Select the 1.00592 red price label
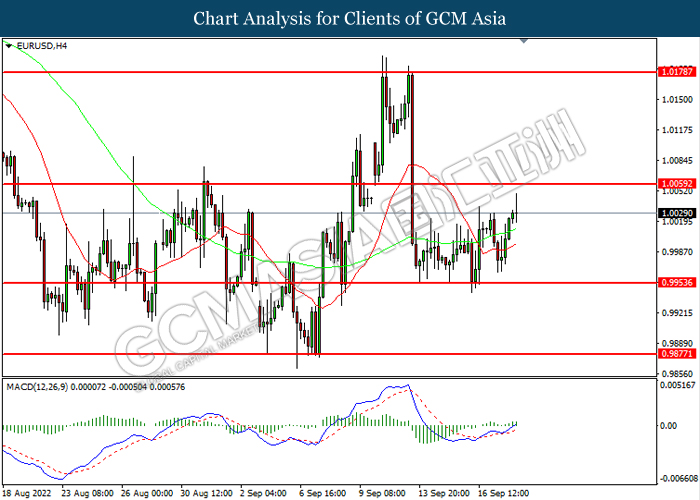 (x=677, y=184)
